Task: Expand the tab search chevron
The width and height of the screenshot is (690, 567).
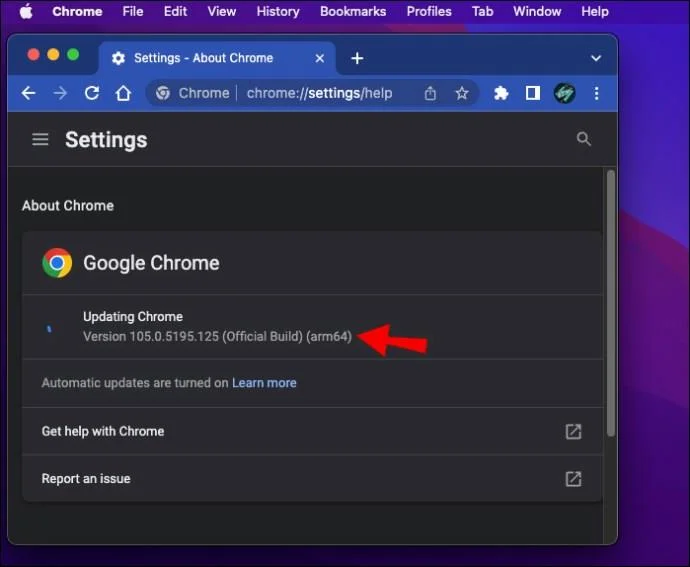Action: click(596, 58)
